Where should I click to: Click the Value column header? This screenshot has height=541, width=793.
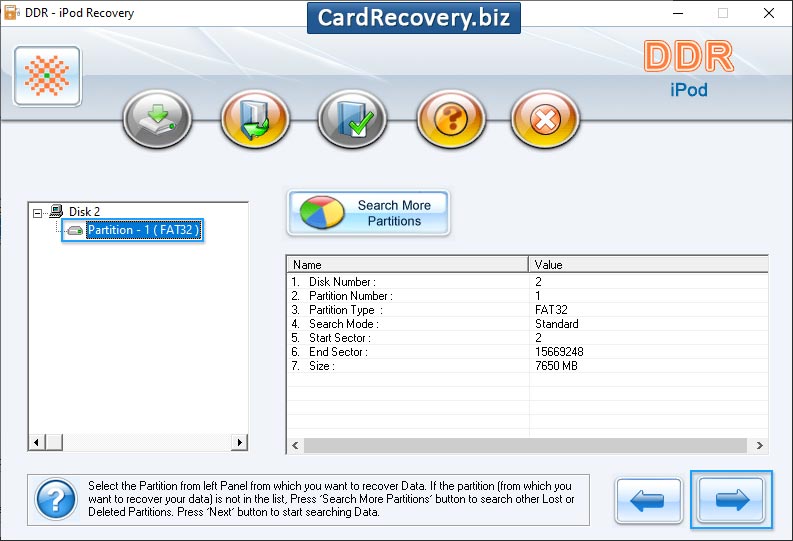tap(648, 264)
